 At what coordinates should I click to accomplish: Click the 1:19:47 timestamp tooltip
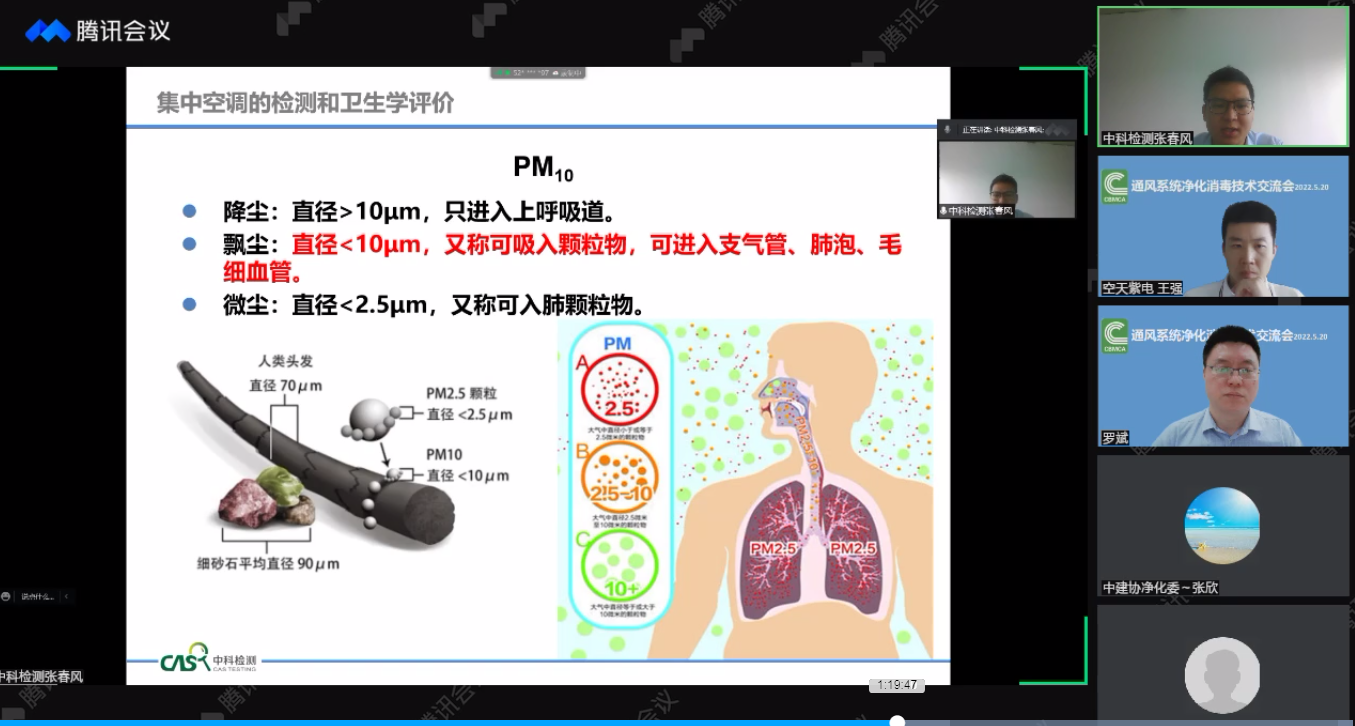[x=896, y=685]
